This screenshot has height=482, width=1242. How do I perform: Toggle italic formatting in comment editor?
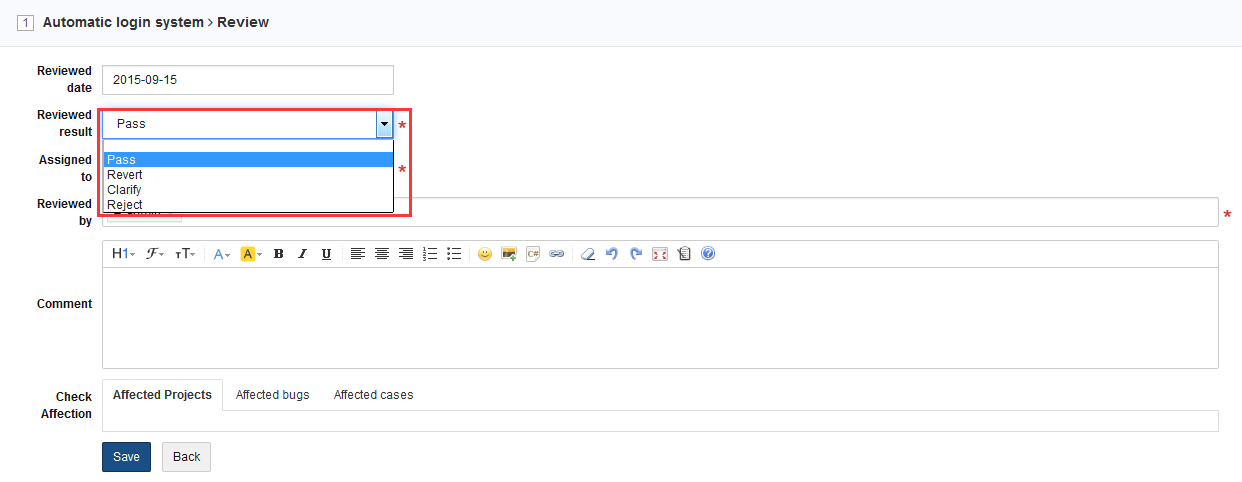[302, 254]
